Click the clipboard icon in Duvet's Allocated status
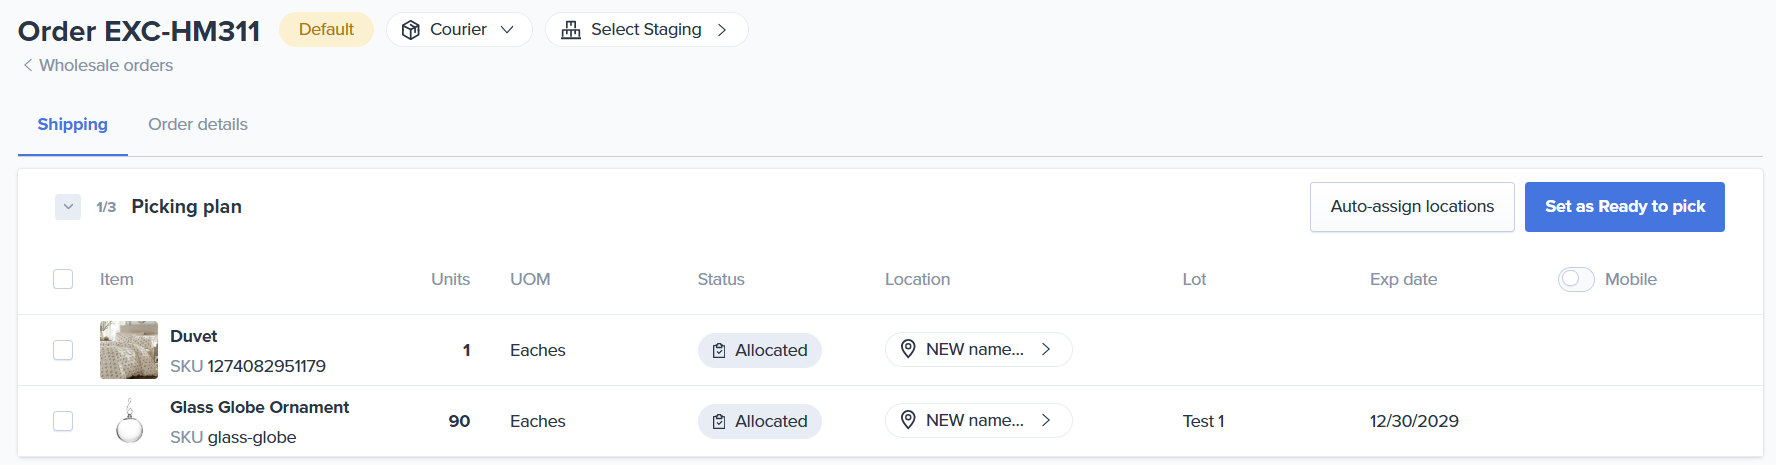The height and width of the screenshot is (465, 1776). coord(719,351)
